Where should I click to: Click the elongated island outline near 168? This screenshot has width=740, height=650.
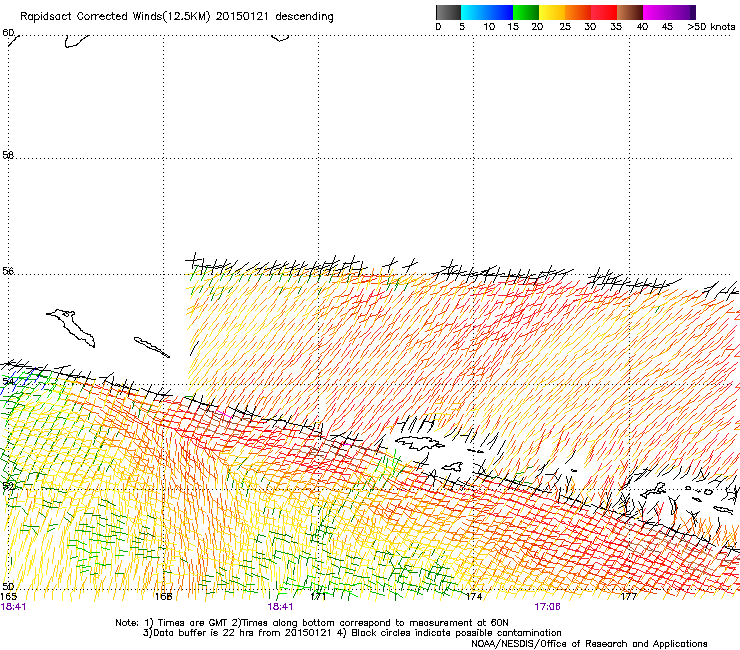click(151, 347)
